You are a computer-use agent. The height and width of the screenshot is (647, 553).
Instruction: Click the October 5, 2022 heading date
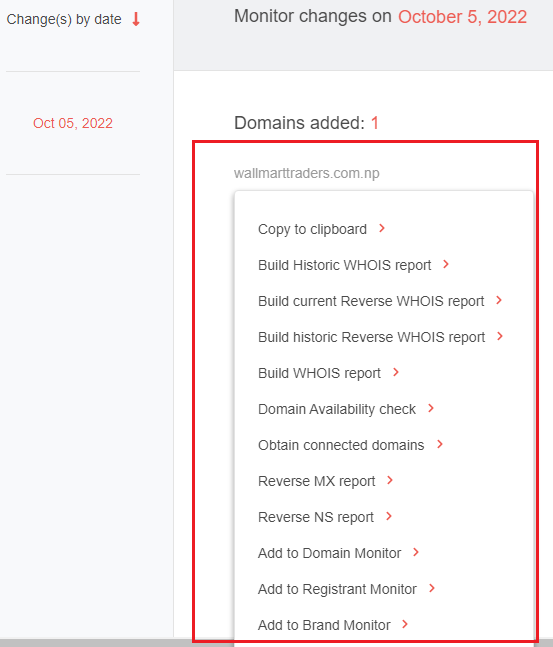click(x=462, y=17)
